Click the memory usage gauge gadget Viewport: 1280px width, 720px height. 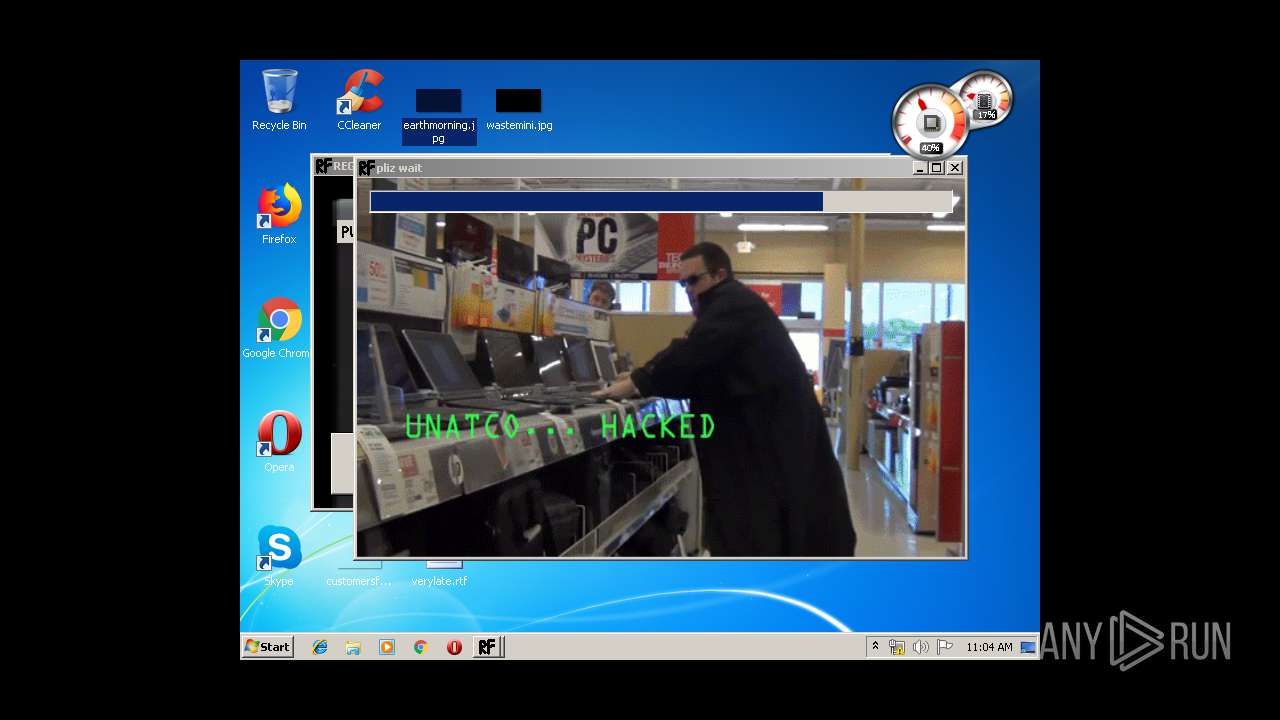[x=986, y=98]
